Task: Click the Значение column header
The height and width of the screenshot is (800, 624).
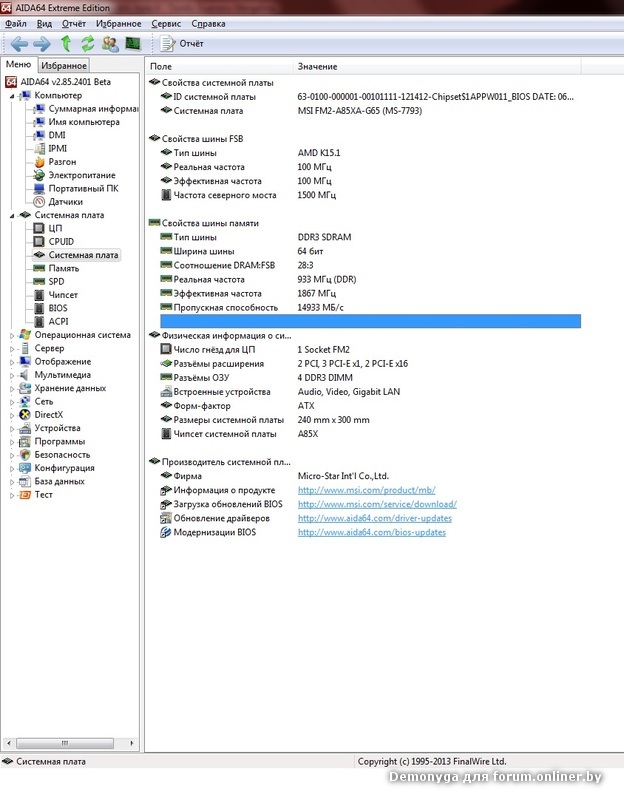Action: (437, 66)
